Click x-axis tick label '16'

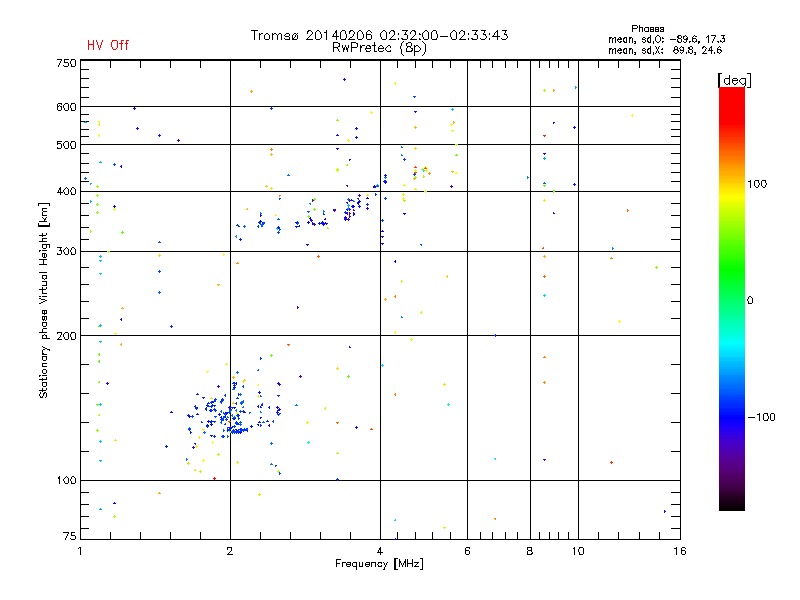[680, 551]
